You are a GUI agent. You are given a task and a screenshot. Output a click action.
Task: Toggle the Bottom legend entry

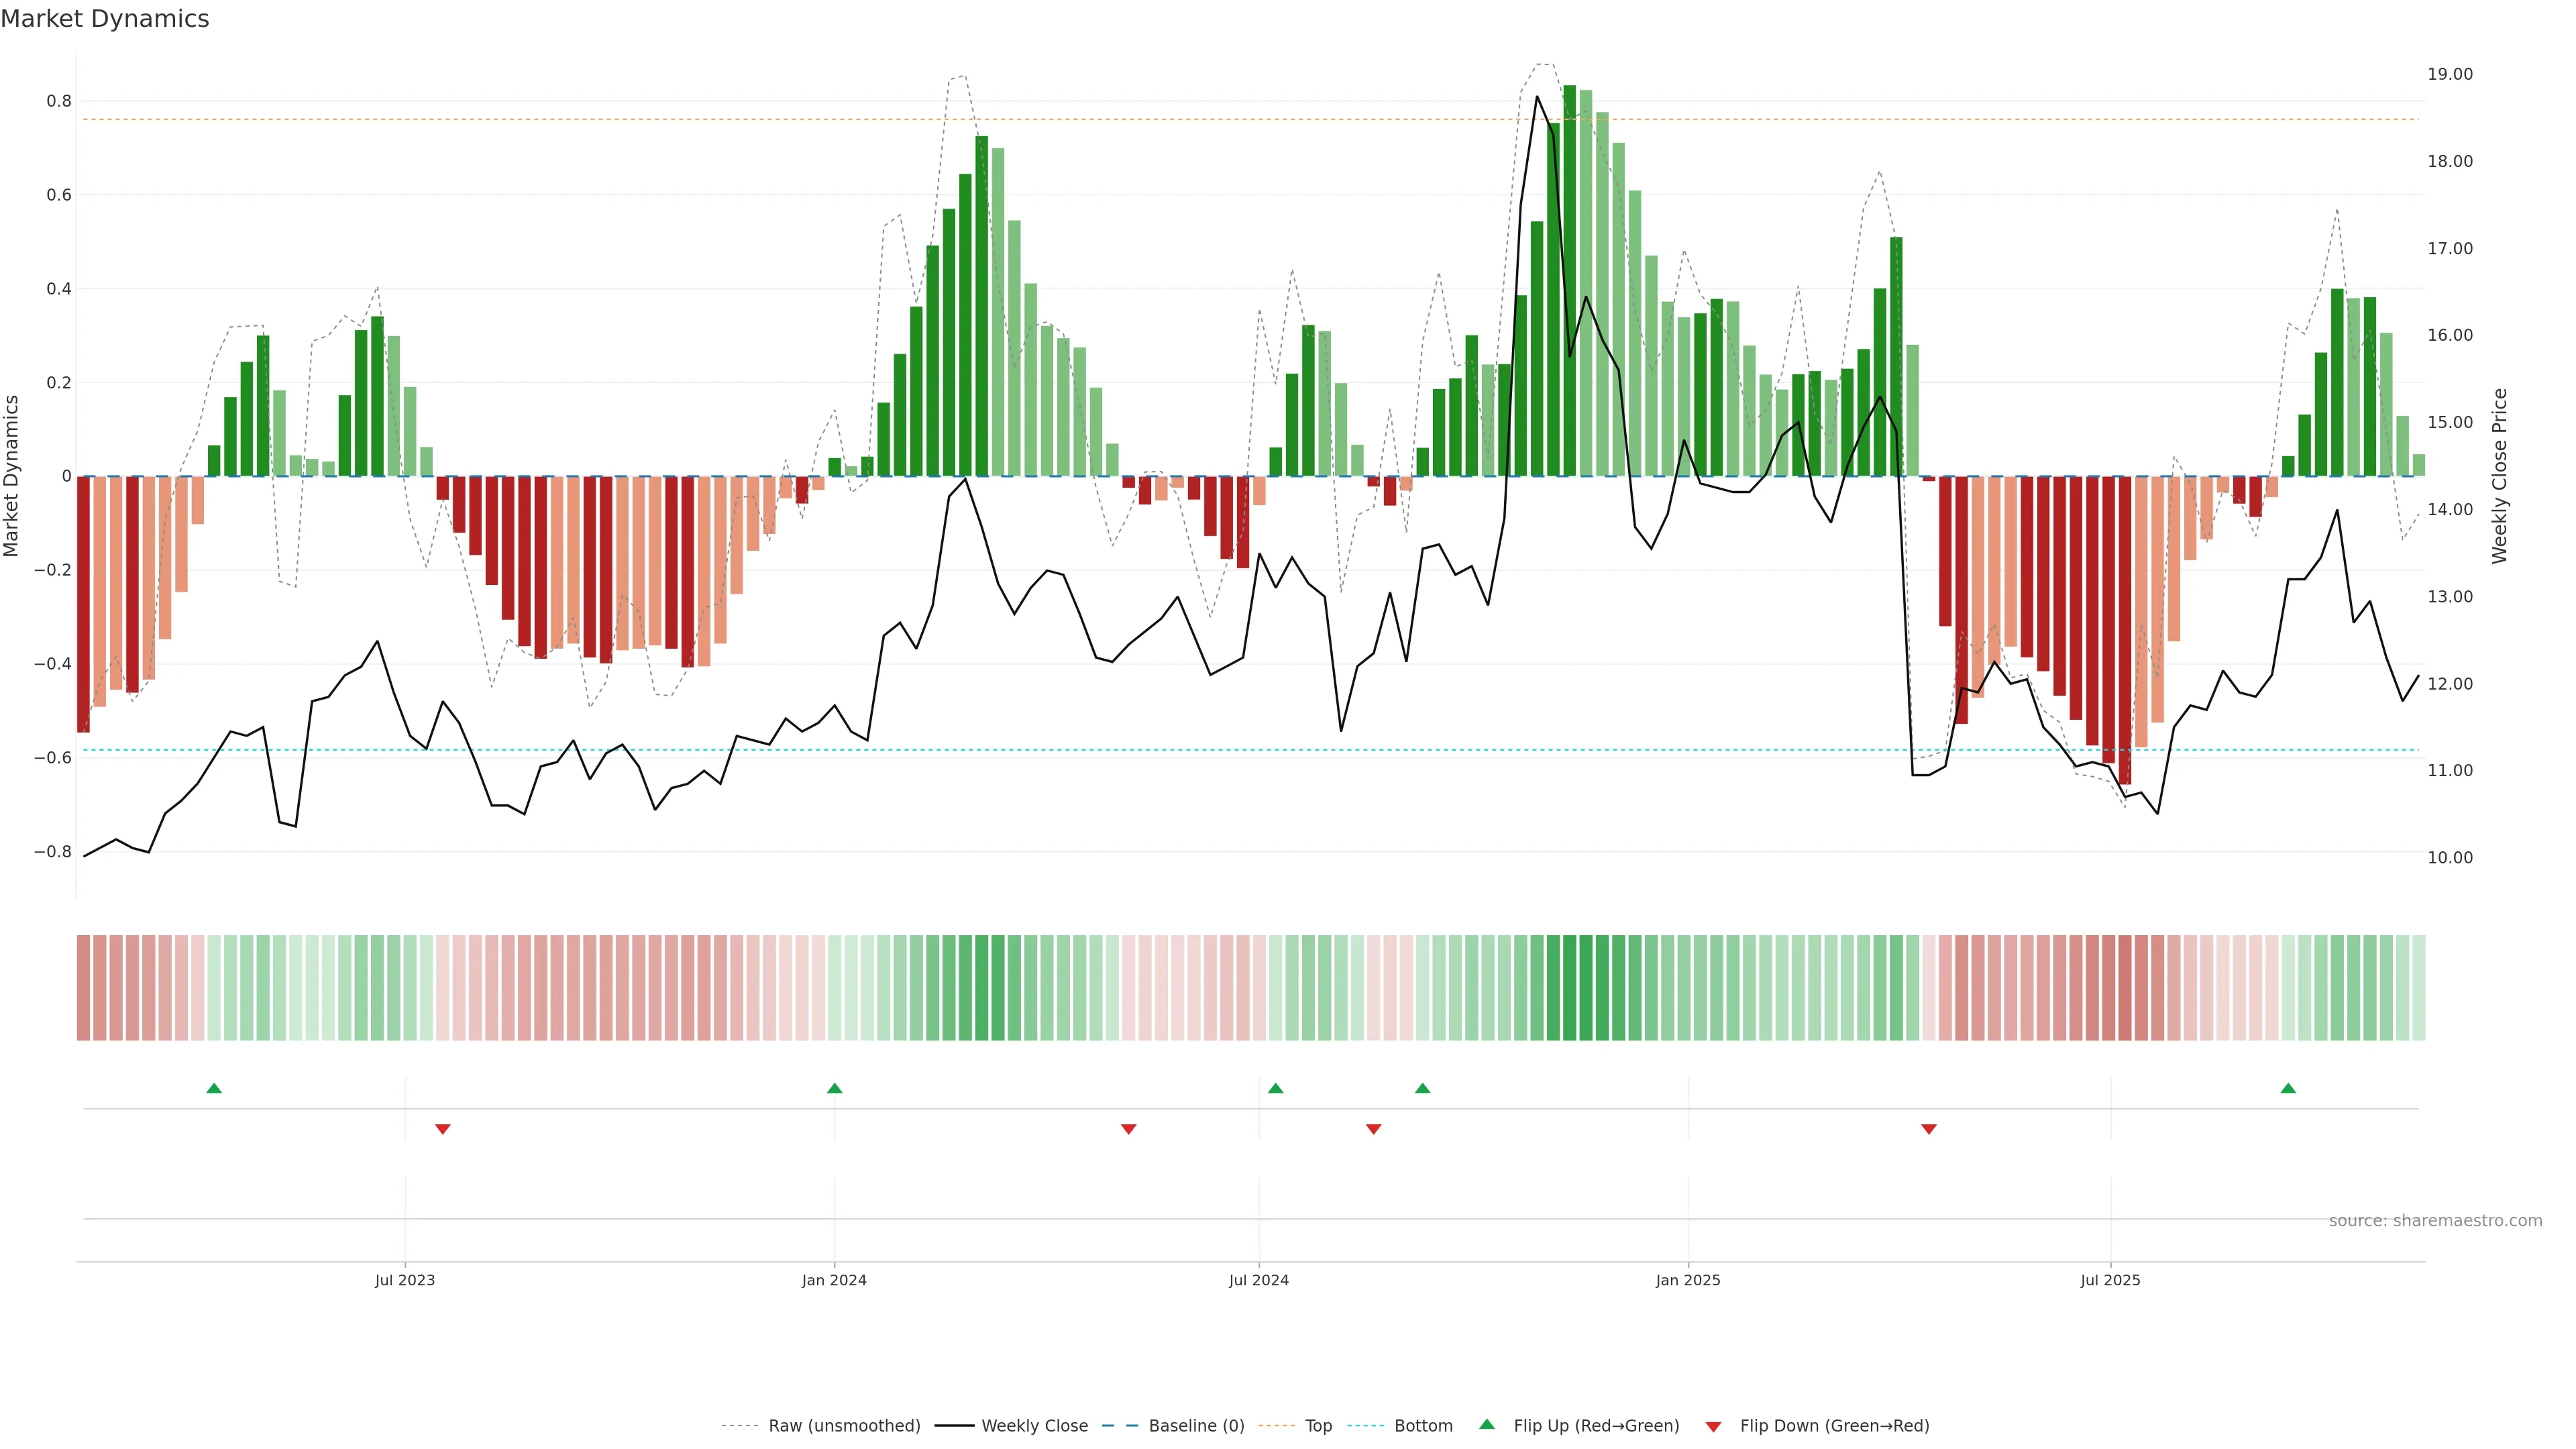tap(1423, 1426)
